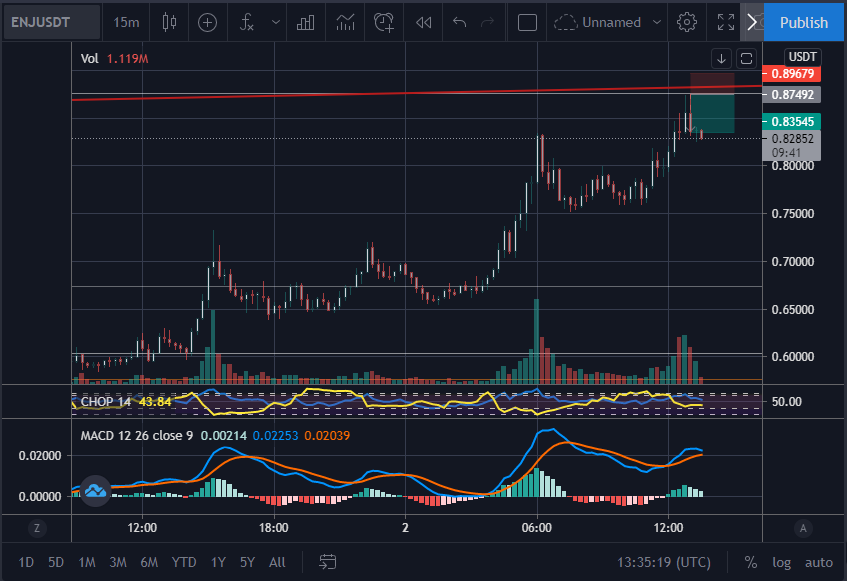The image size is (847, 581).
Task: Toggle auto scale at bottom right
Action: pos(818,562)
